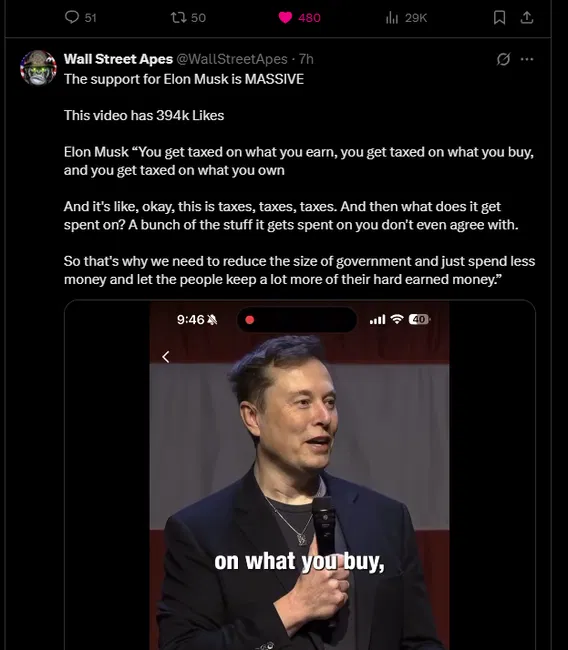568x650 pixels.
Task: Open the three-dot more options menu
Action: click(x=527, y=59)
